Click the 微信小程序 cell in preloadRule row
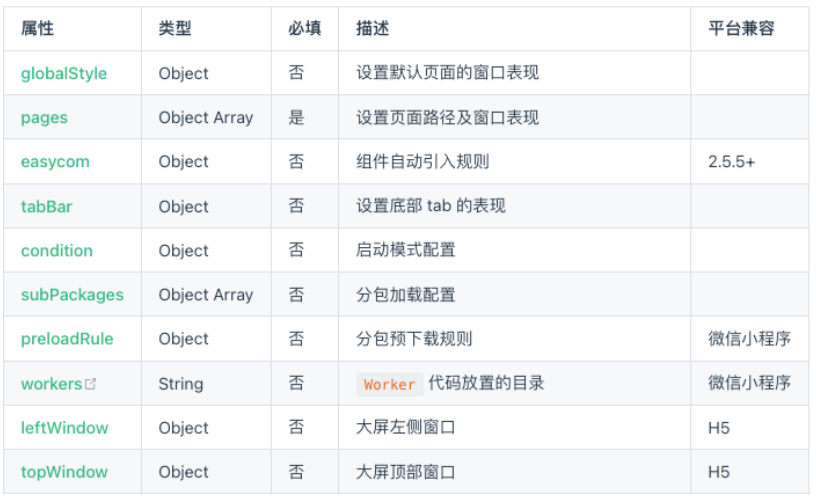This screenshot has height=501, width=816. (749, 339)
